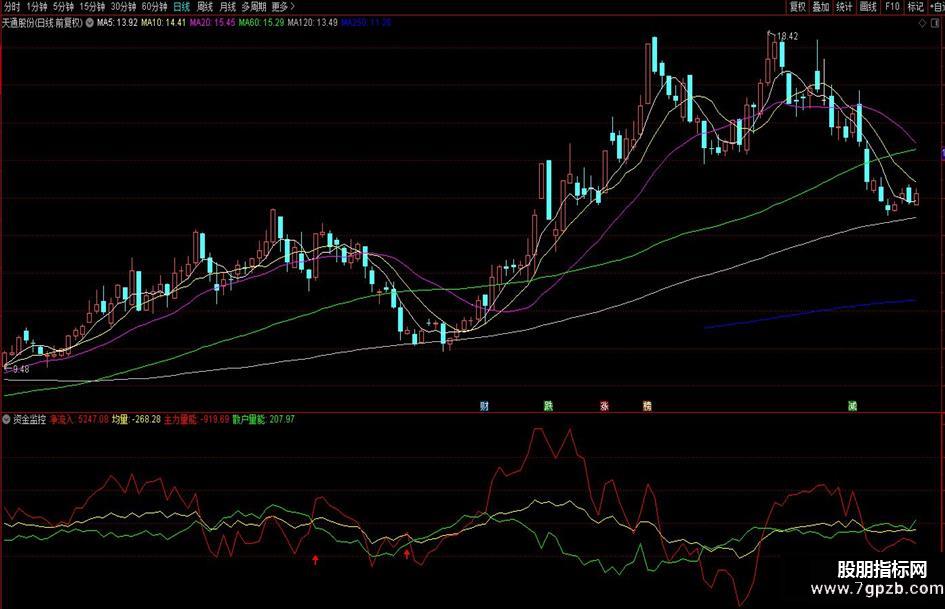The width and height of the screenshot is (945, 609).
Task: Expand the main chart indicator dropdown arrow
Action: click(x=90, y=23)
